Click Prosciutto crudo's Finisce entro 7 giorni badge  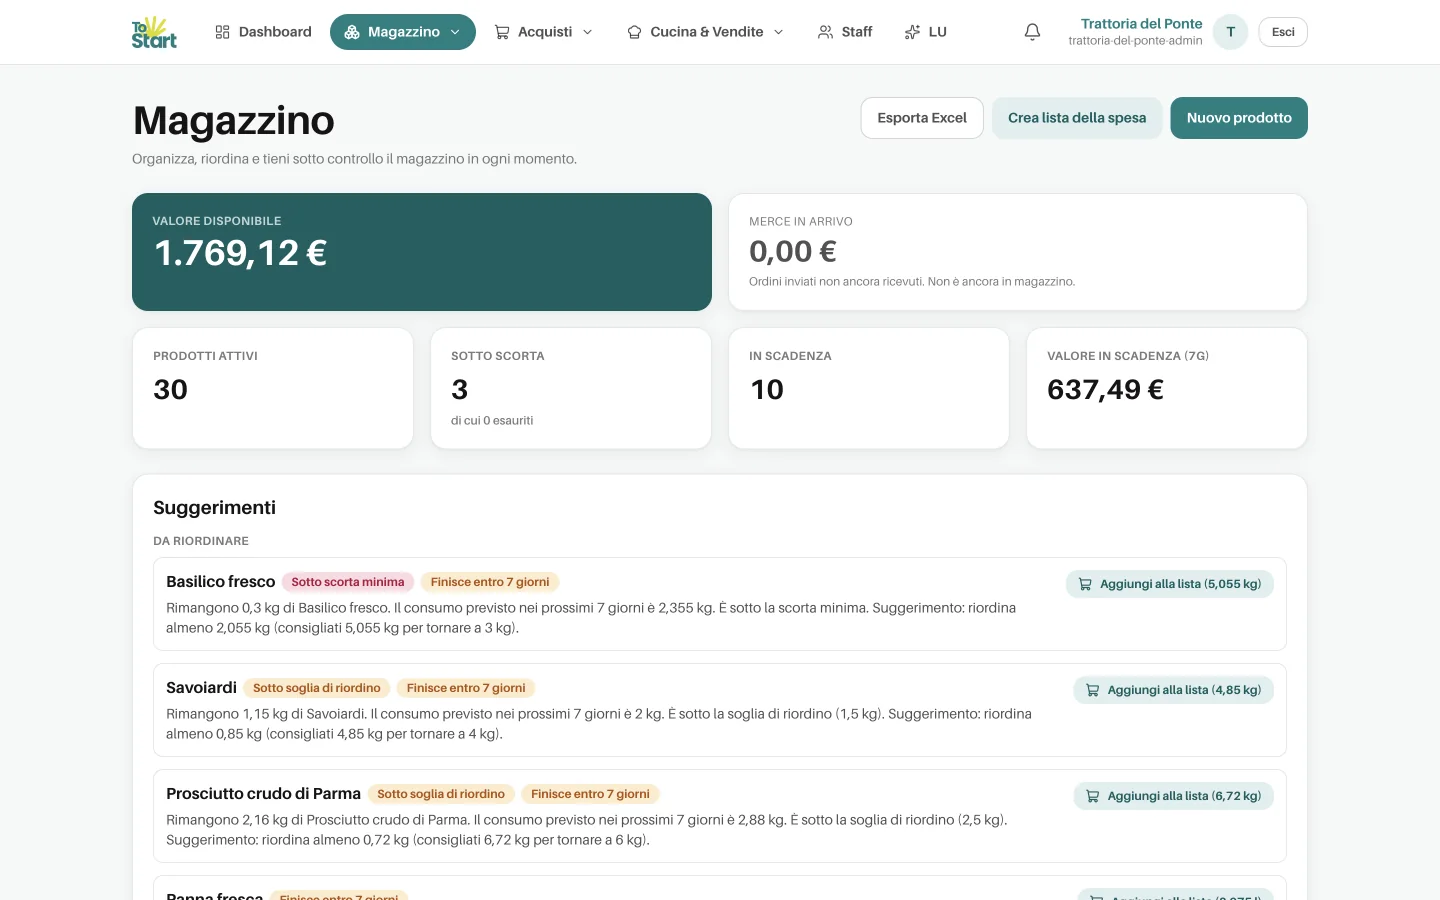[x=590, y=794]
